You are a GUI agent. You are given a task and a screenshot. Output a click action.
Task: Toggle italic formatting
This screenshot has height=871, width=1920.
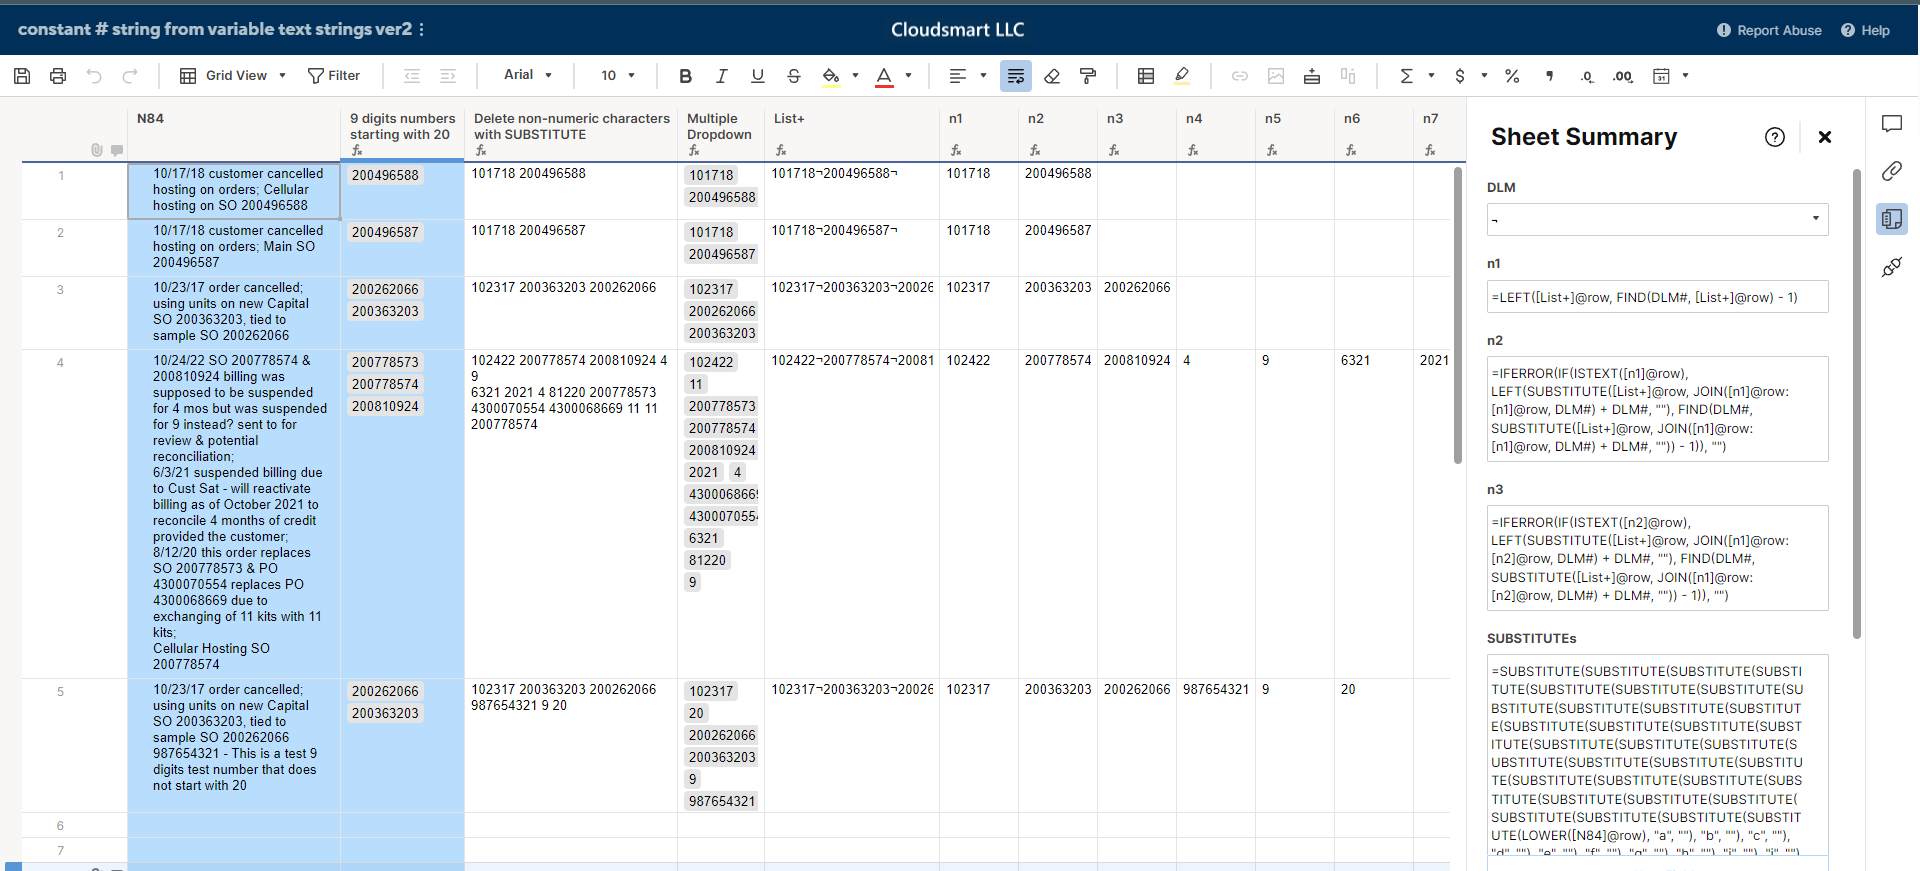721,76
